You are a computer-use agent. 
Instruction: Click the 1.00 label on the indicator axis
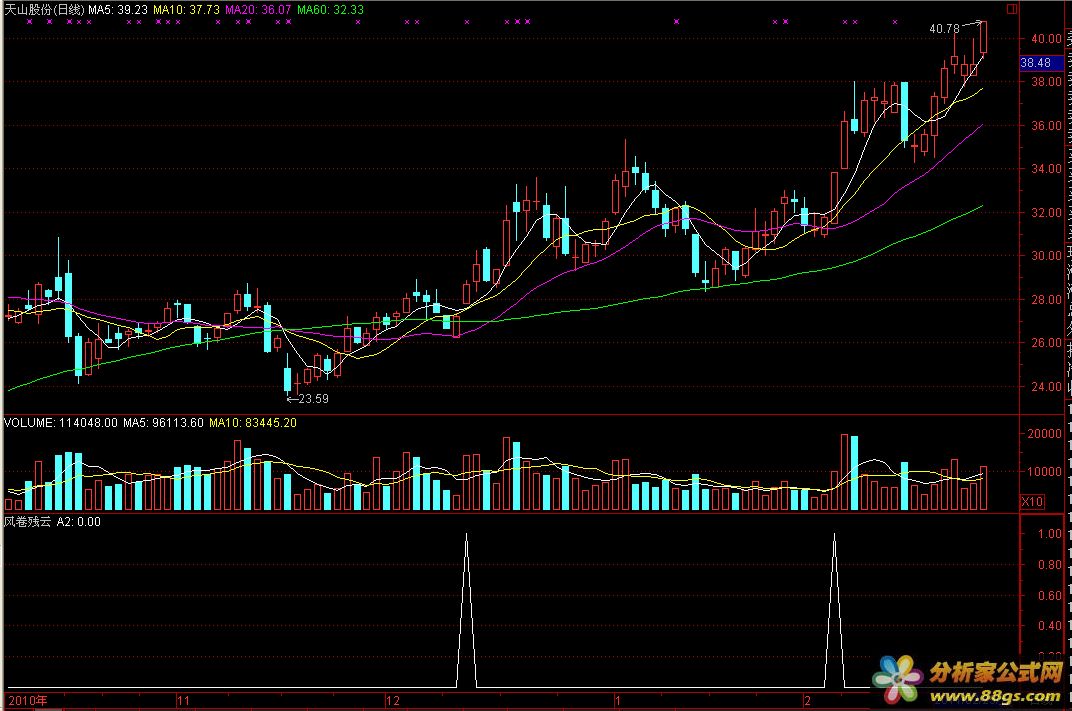coord(1050,534)
